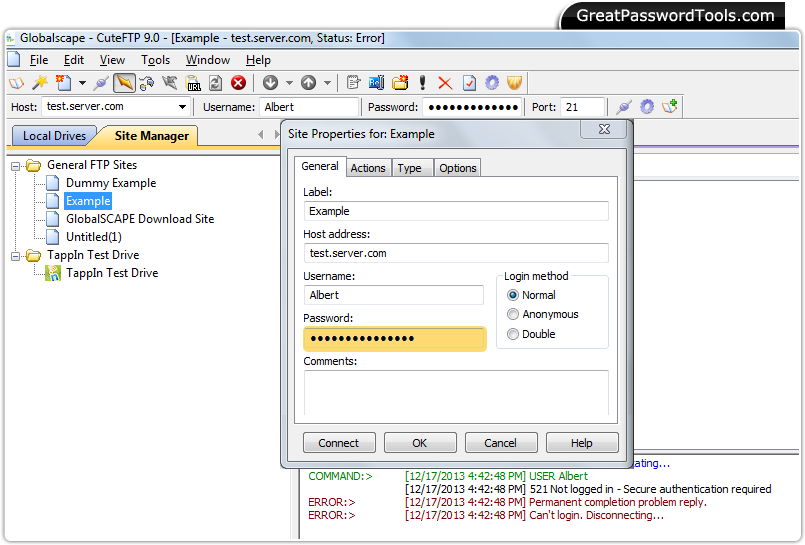Open the Help menu
This screenshot has height=545, width=805.
point(258,60)
